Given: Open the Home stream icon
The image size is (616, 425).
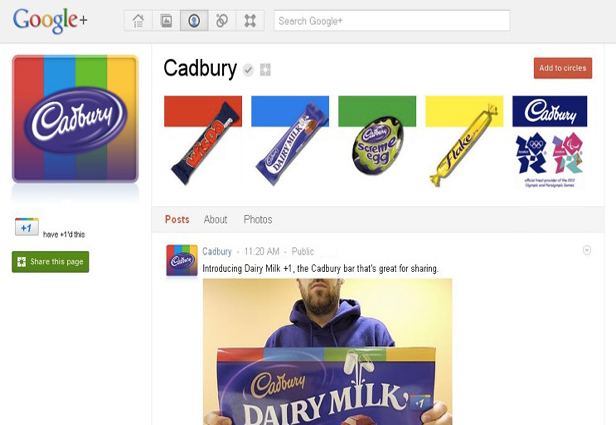Looking at the screenshot, I should coord(138,20).
